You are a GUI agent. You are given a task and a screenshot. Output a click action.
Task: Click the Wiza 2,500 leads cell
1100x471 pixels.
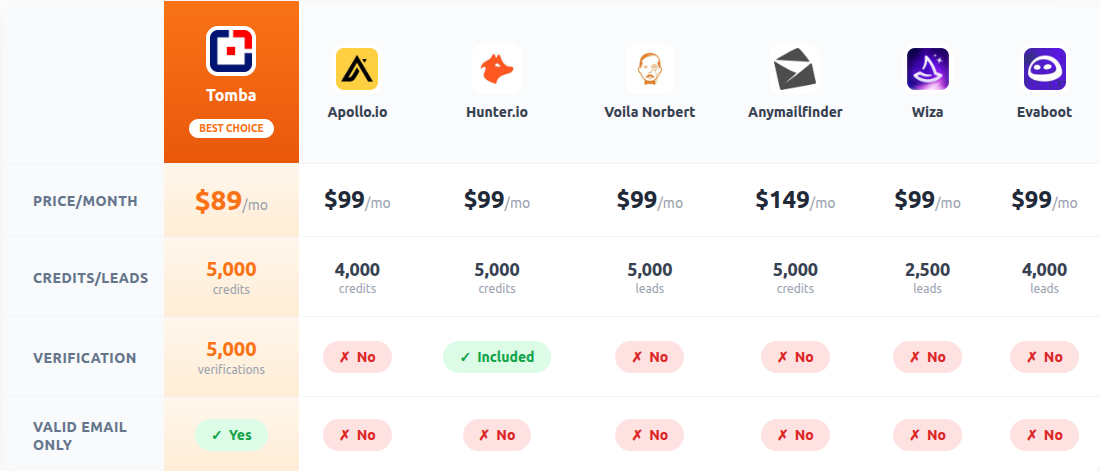click(x=927, y=277)
